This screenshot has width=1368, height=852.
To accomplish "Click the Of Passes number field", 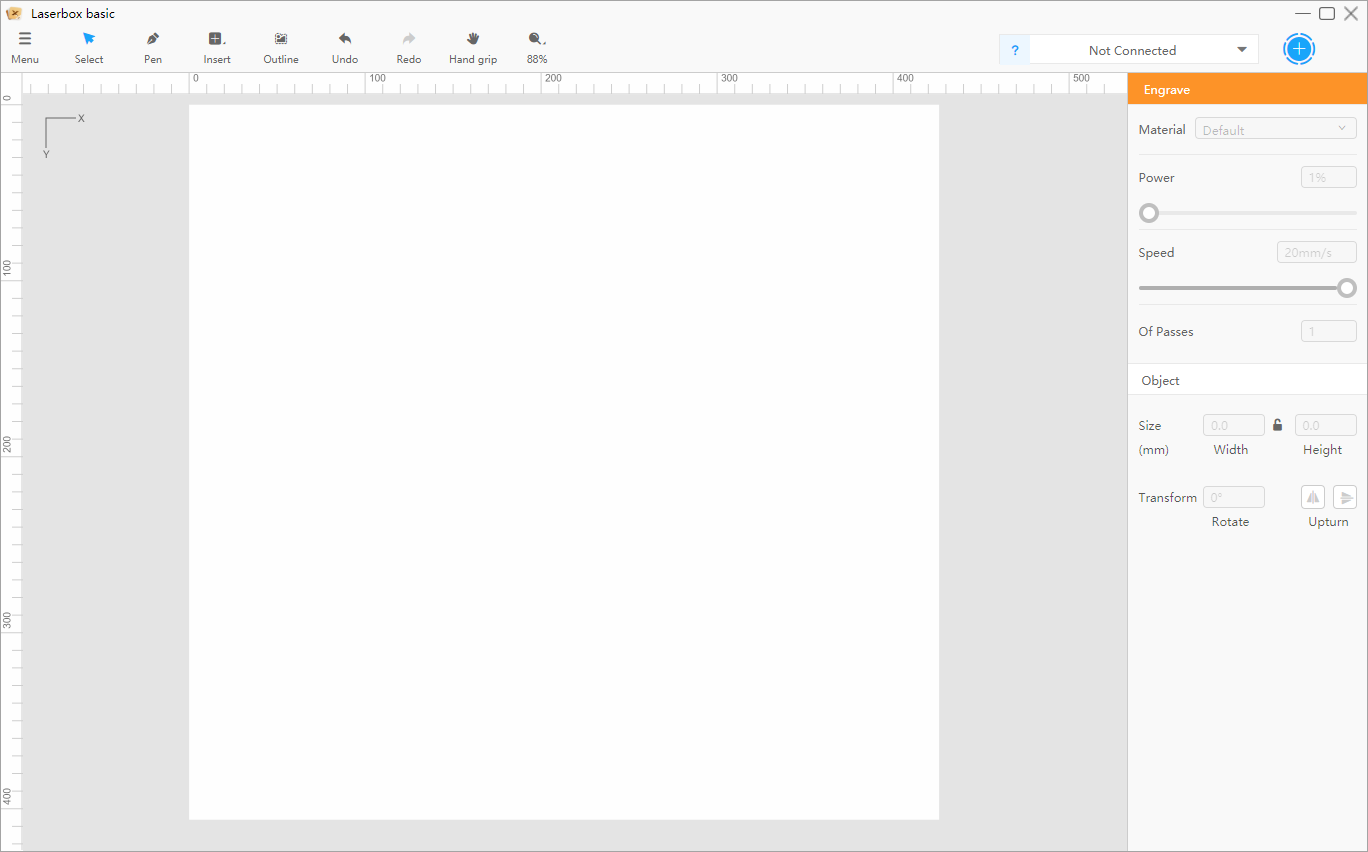I will [1329, 331].
